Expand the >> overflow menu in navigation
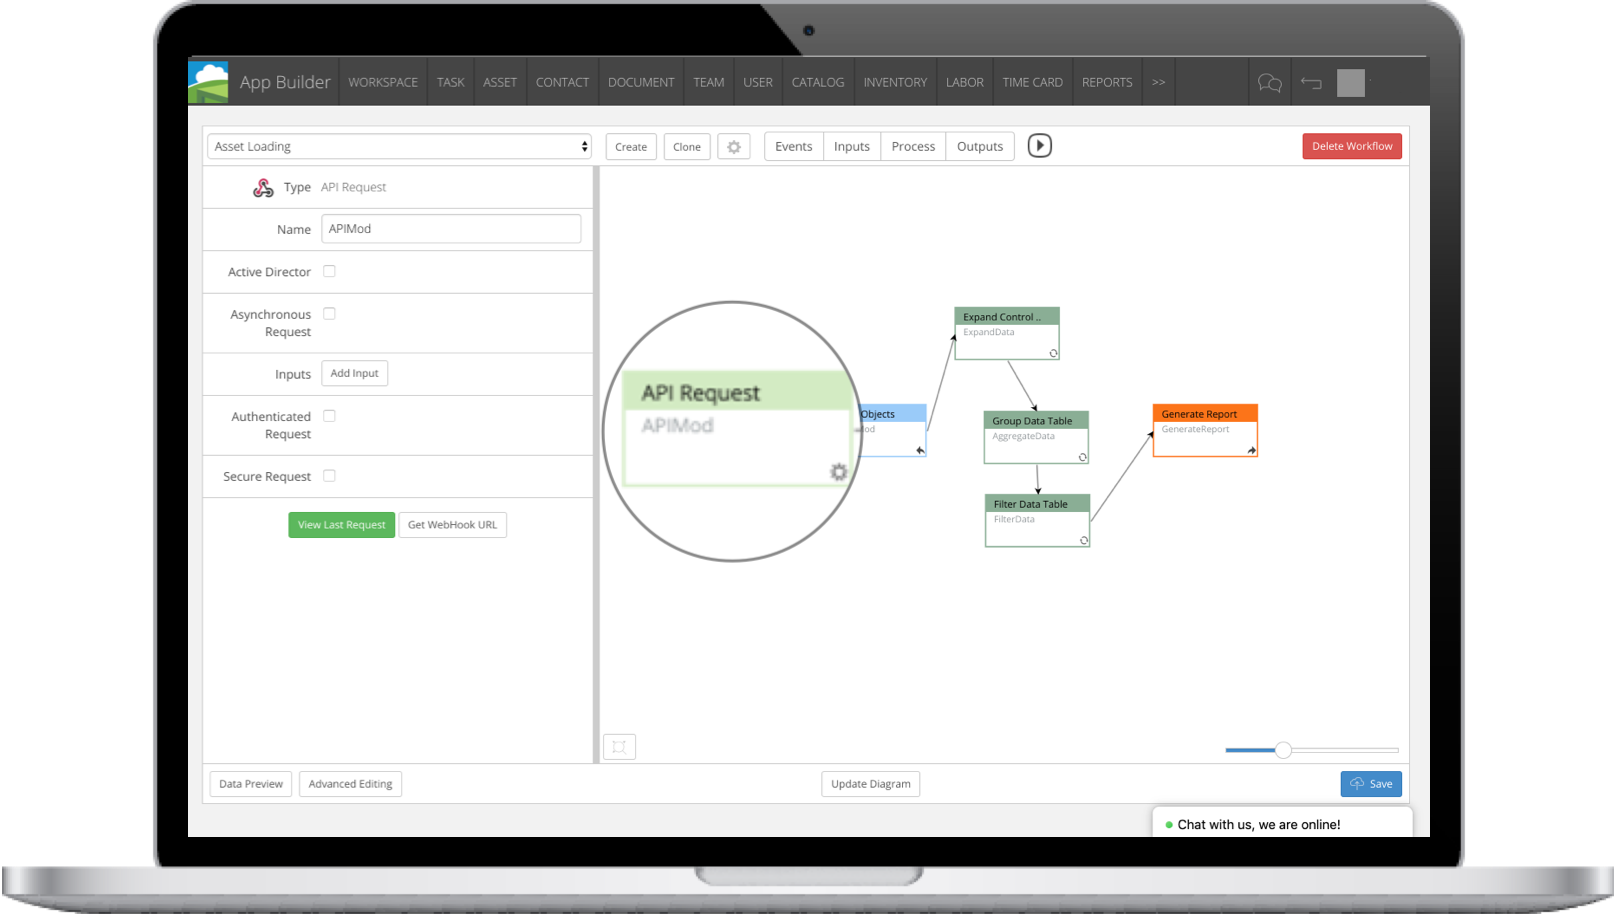The height and width of the screenshot is (914, 1614). tap(1158, 82)
